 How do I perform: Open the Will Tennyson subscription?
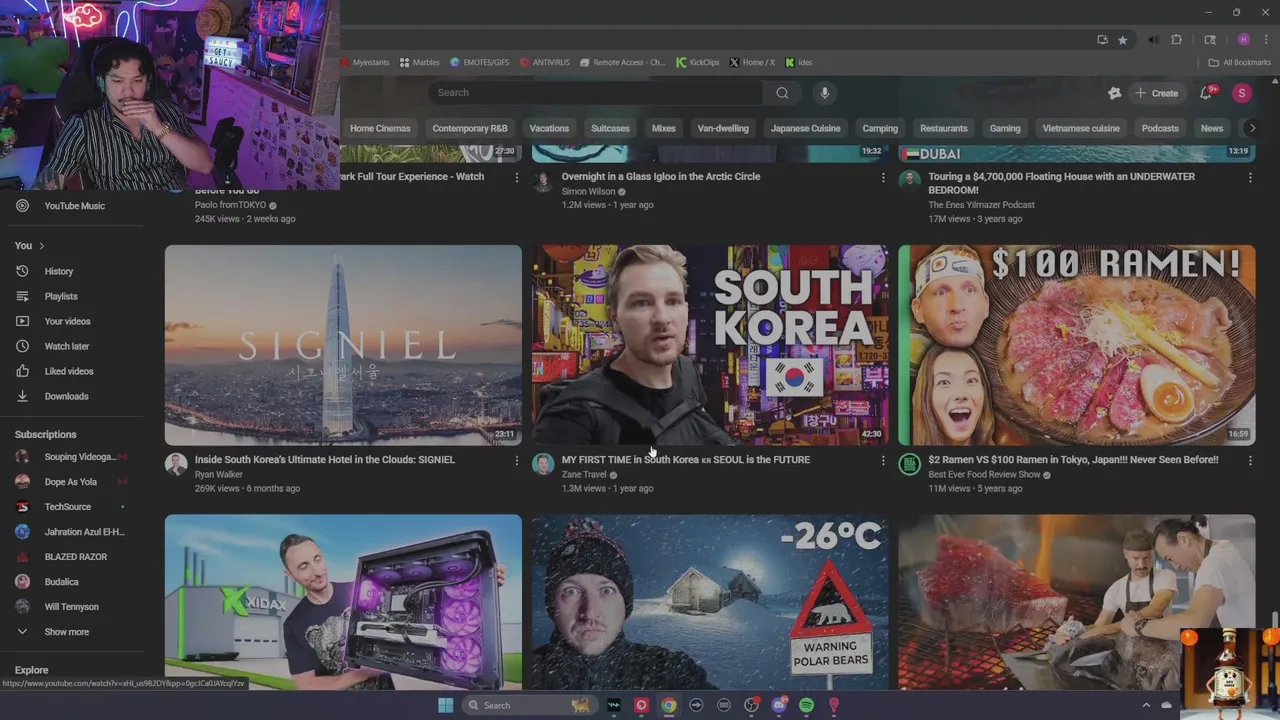[x=71, y=607]
